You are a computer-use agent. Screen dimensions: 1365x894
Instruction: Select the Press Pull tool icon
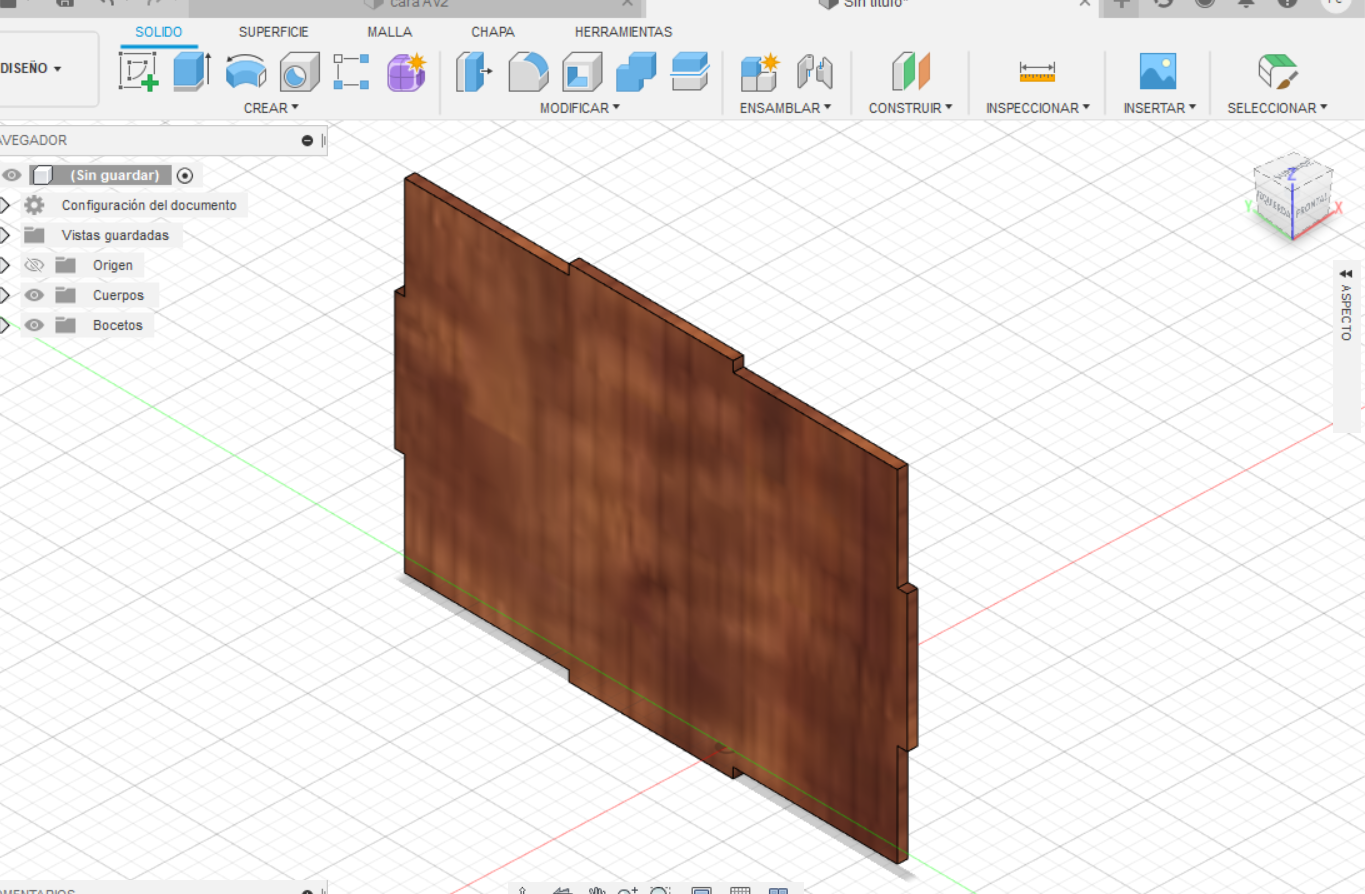475,72
